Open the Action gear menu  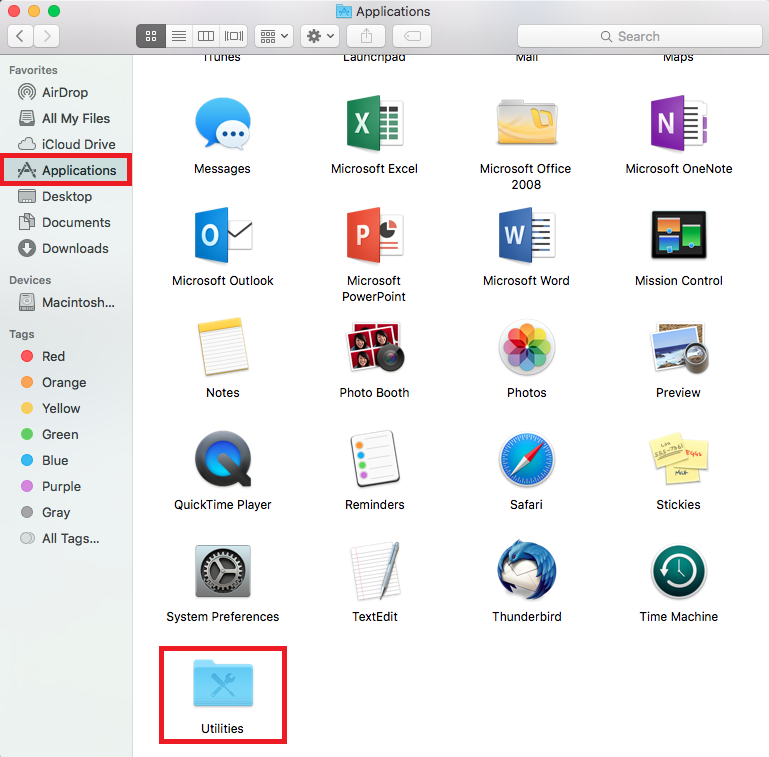click(x=320, y=36)
